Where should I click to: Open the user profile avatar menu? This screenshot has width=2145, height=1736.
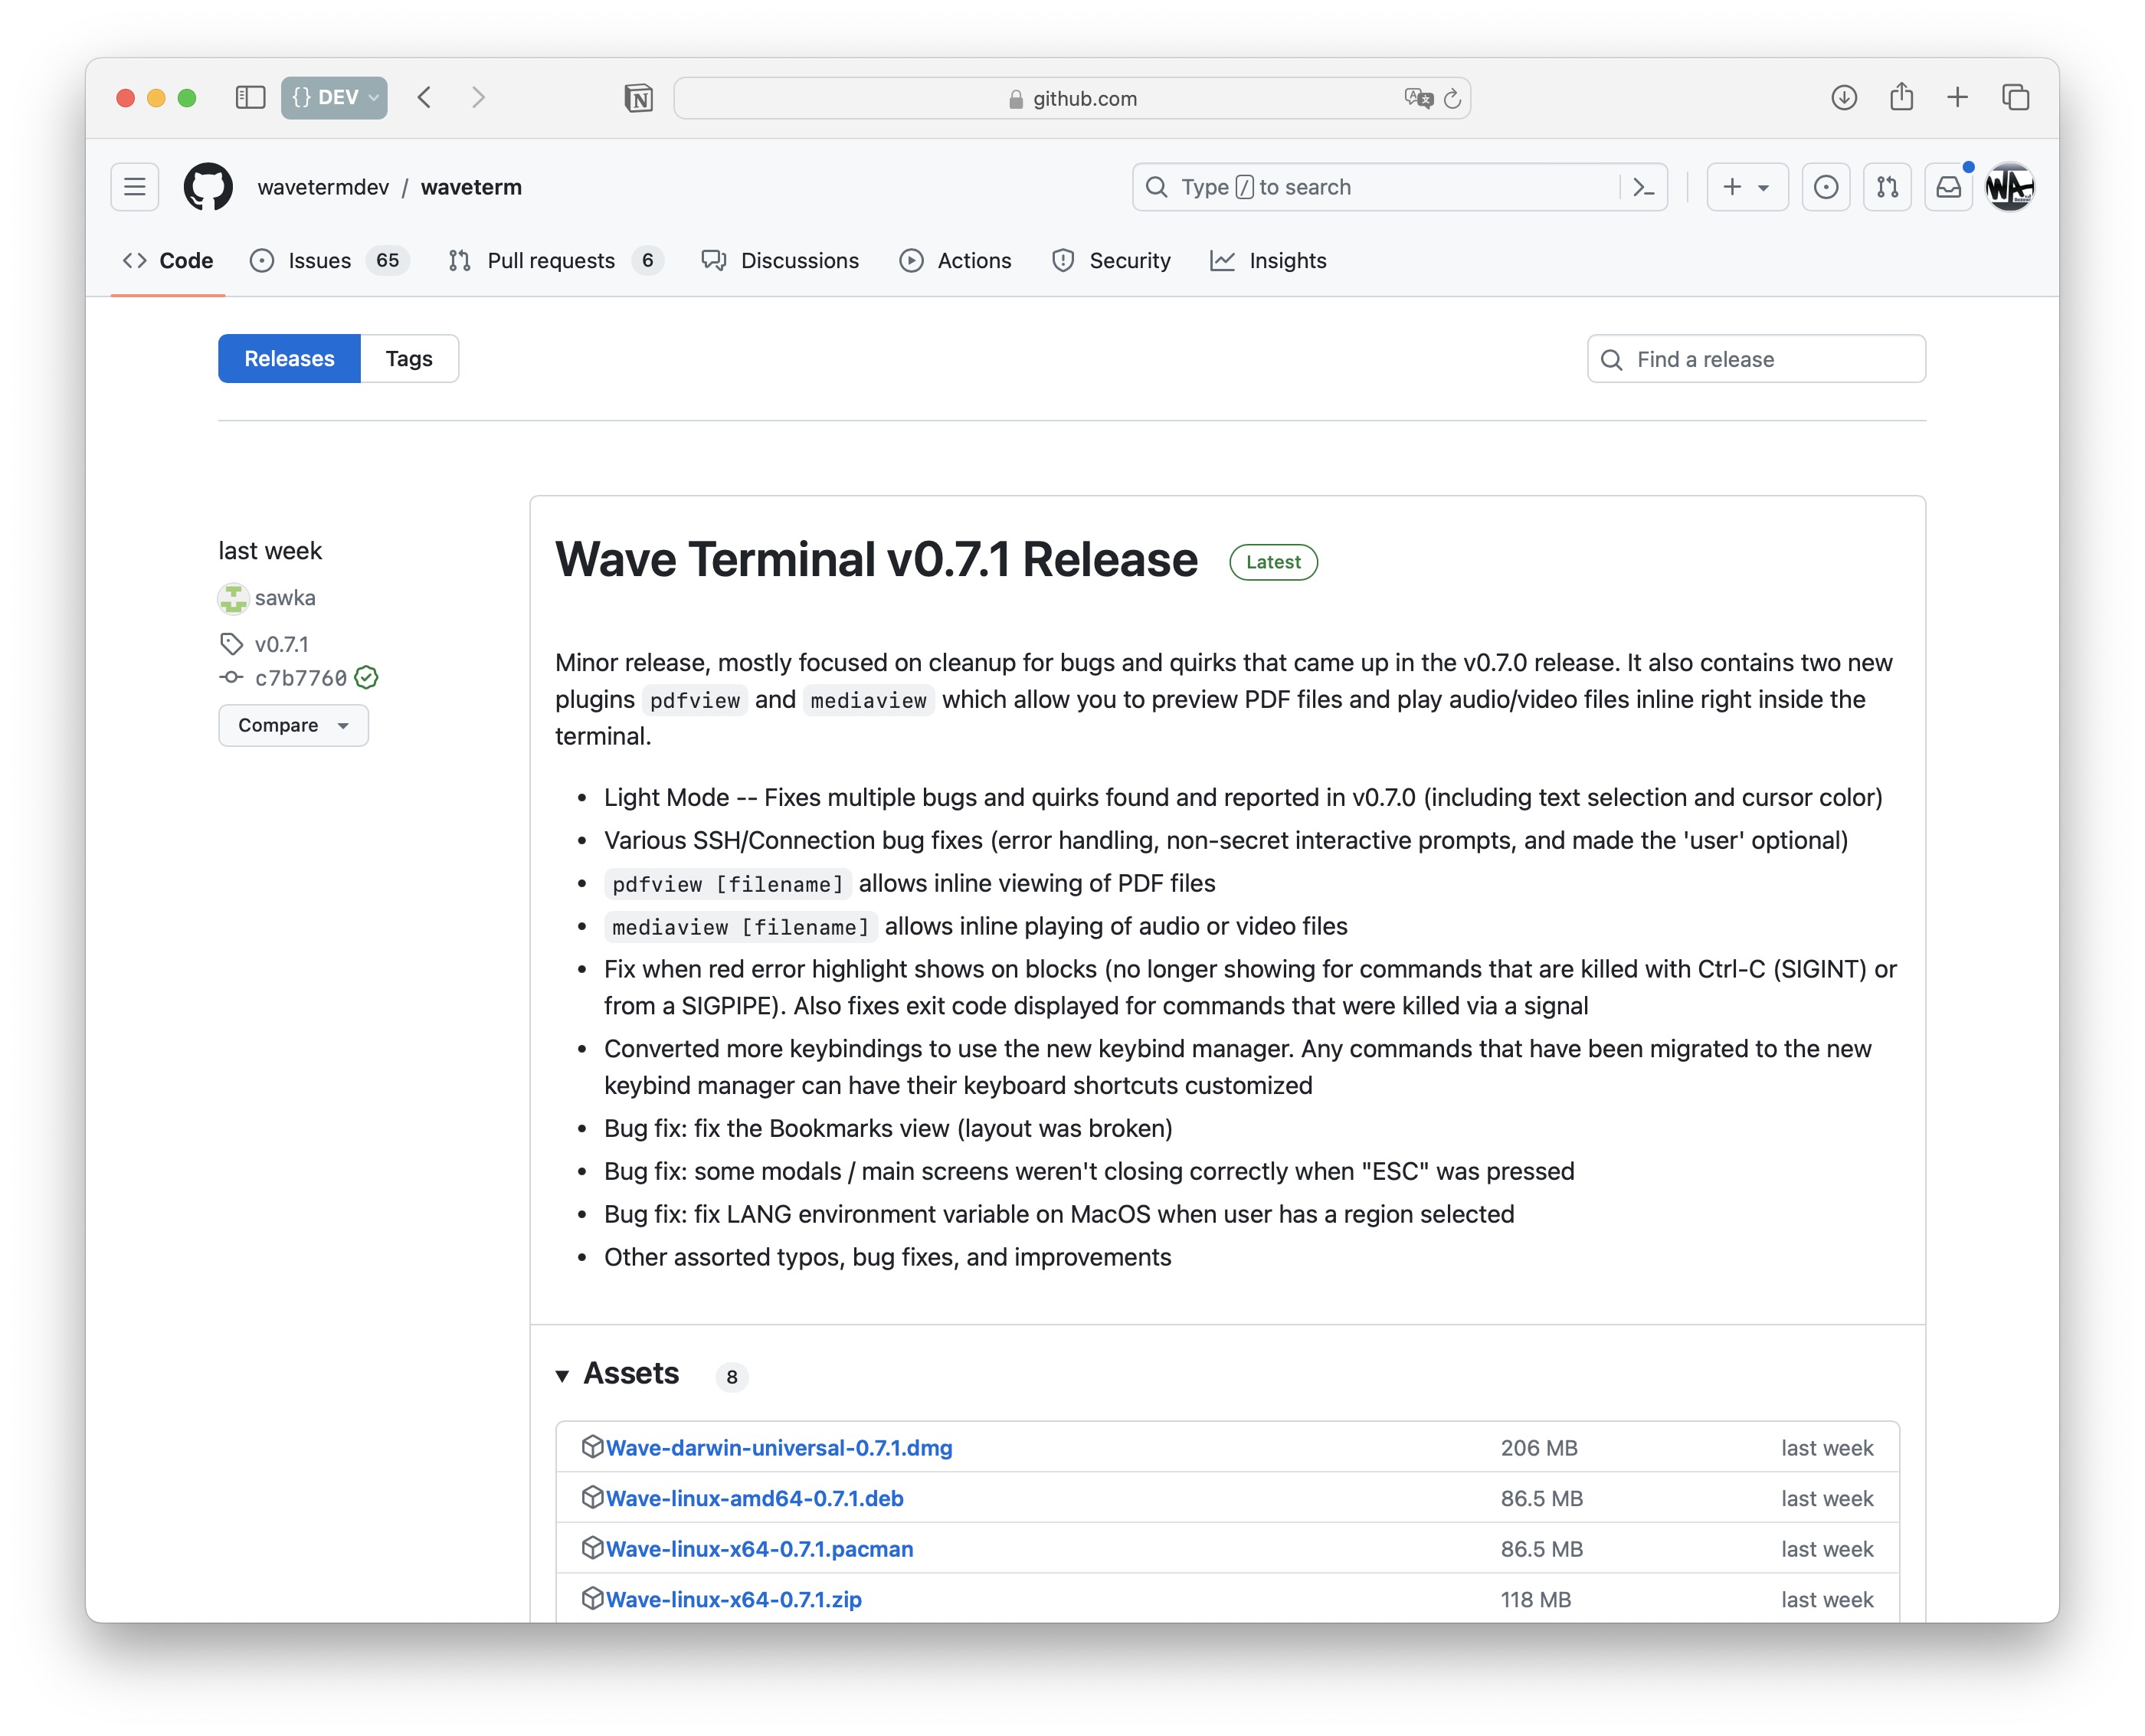[2009, 187]
